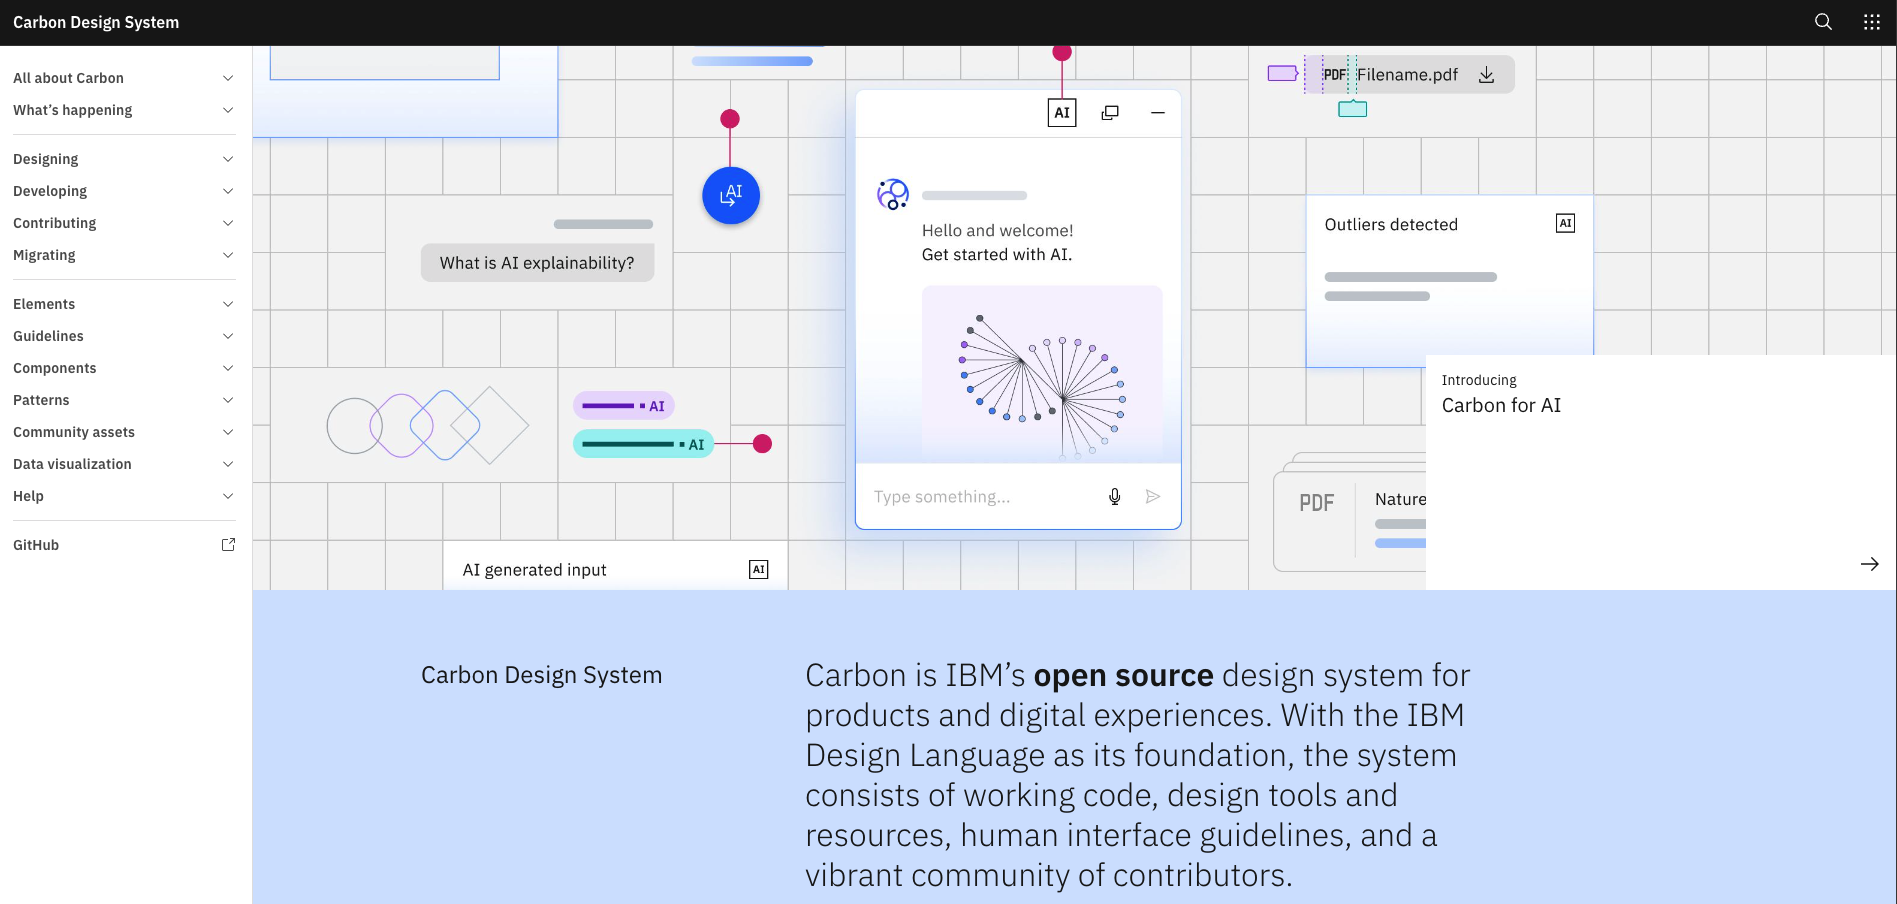Open Patterns in side navigation
1897x904 pixels.
[124, 400]
